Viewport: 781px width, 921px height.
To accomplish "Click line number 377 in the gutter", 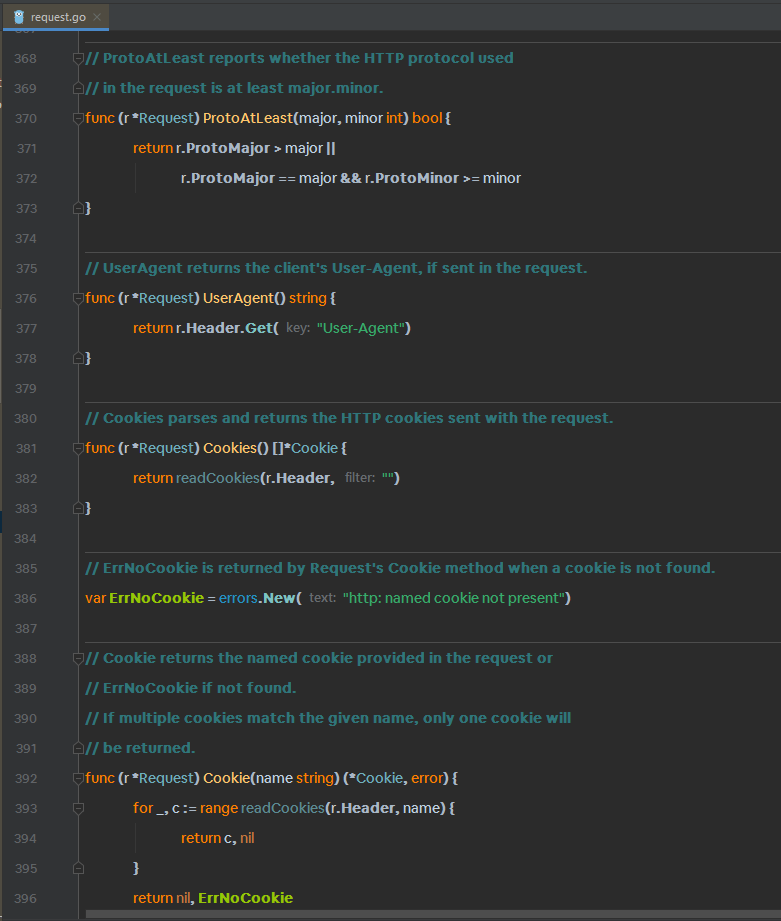I will [26, 328].
